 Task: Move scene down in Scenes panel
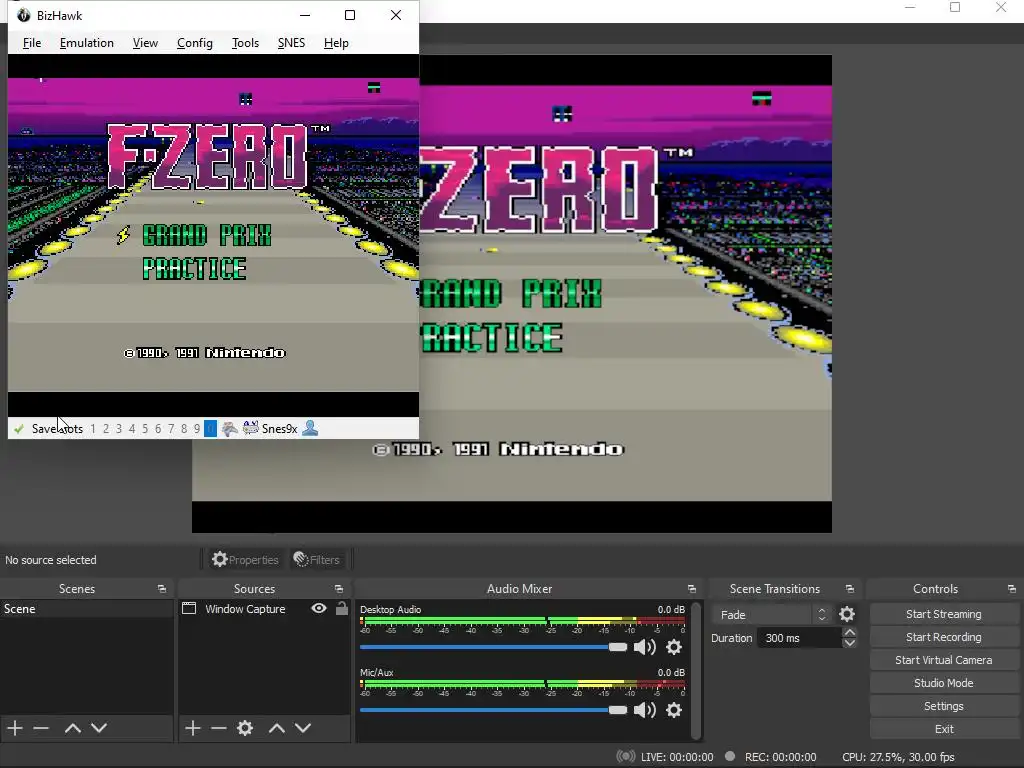coord(99,728)
